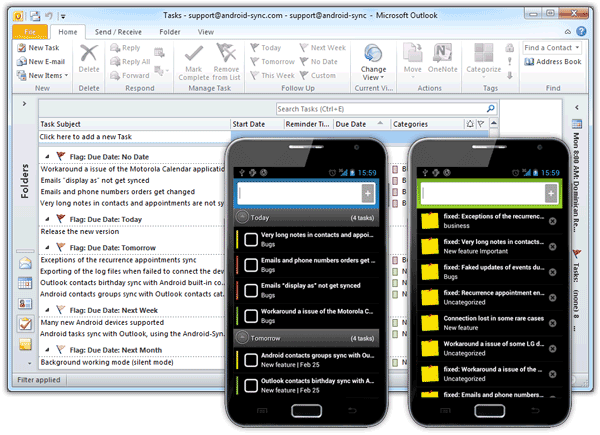Open the Folder ribbon tab

pyautogui.click(x=170, y=32)
